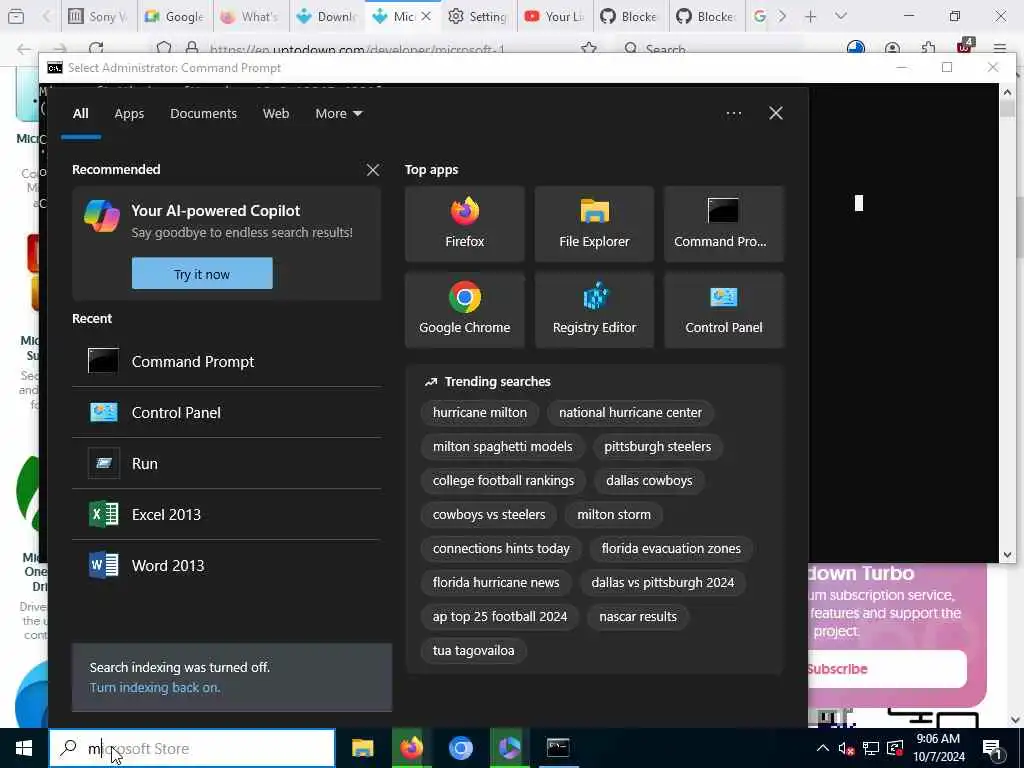The height and width of the screenshot is (768, 1024).
Task: Bookmark page with star icon in Firefox
Action: click(589, 48)
